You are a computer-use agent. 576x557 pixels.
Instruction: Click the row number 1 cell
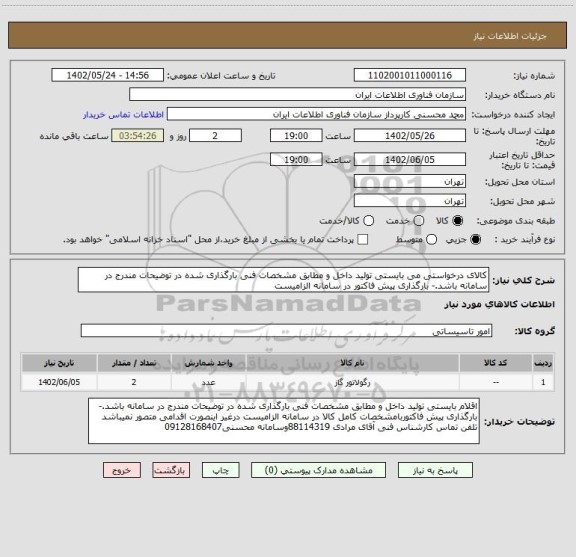[x=543, y=382]
